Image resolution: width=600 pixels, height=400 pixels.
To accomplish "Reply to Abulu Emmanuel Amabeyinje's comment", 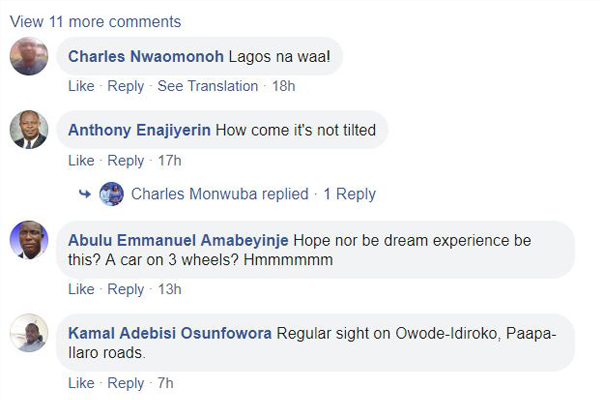I will click(x=125, y=289).
